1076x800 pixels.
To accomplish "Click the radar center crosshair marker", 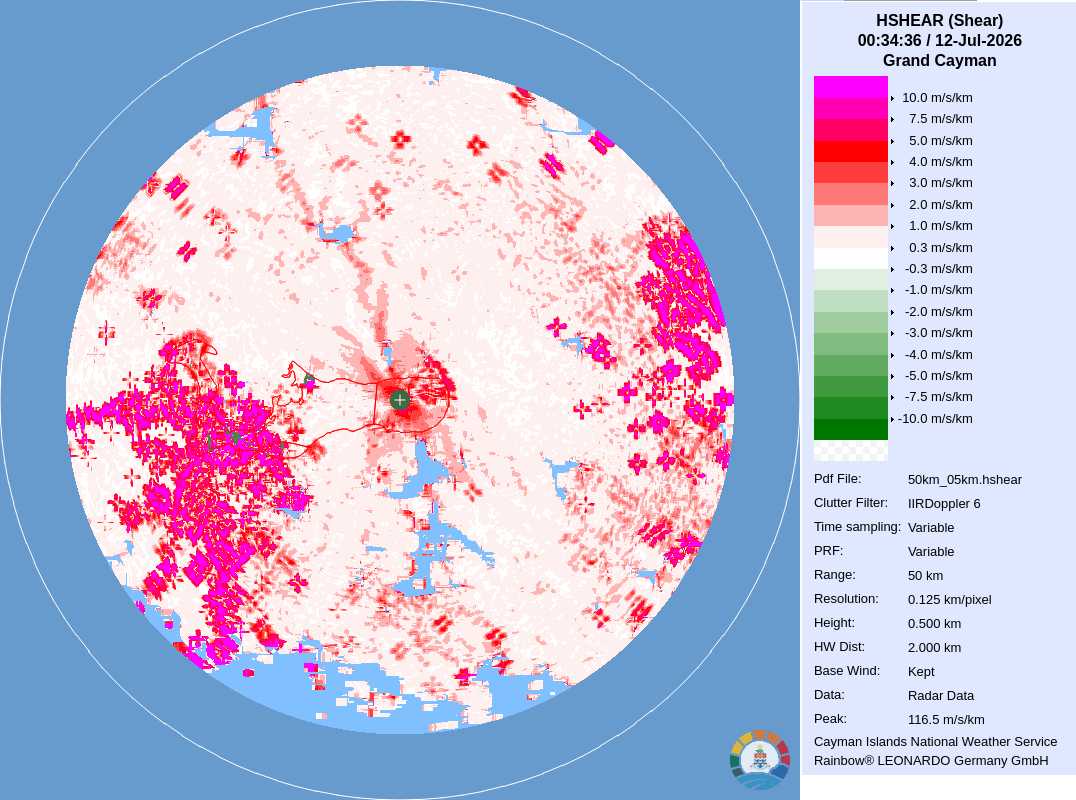I will 400,399.
